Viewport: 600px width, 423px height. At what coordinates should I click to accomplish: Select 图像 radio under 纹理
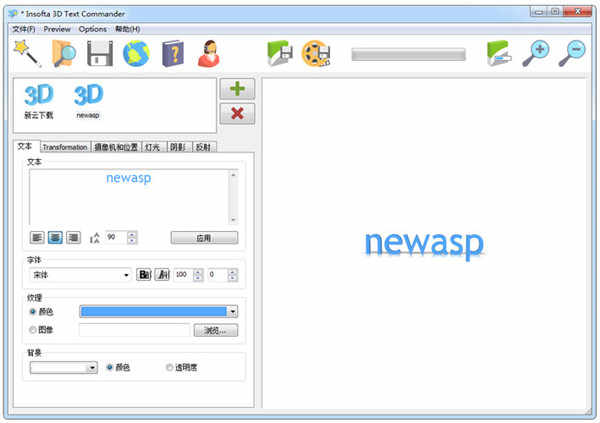pos(33,330)
